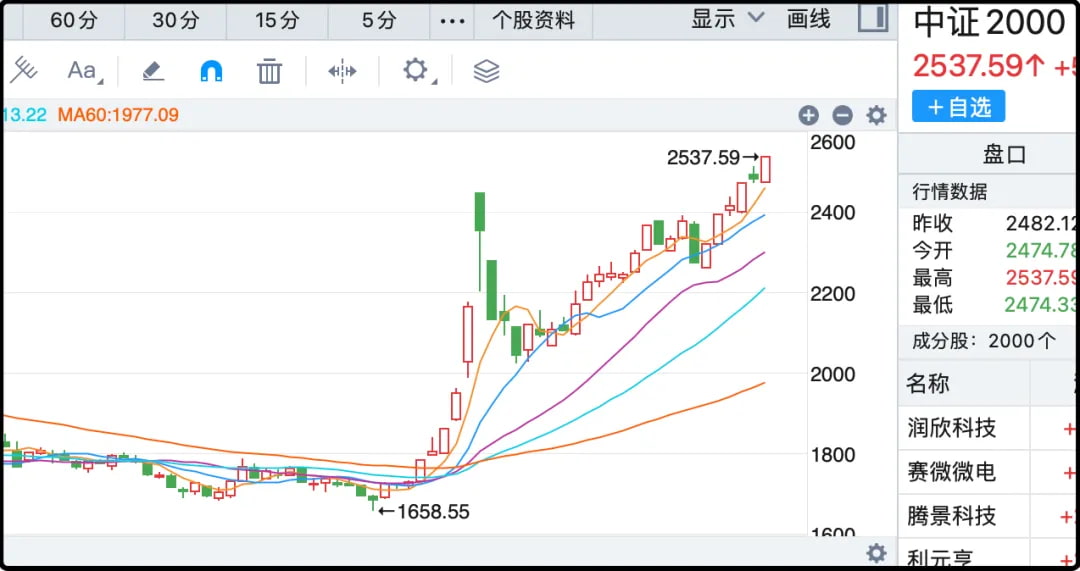Viewport: 1080px width, 571px height.
Task: Toggle the 画线 drawing mode
Action: (x=809, y=19)
